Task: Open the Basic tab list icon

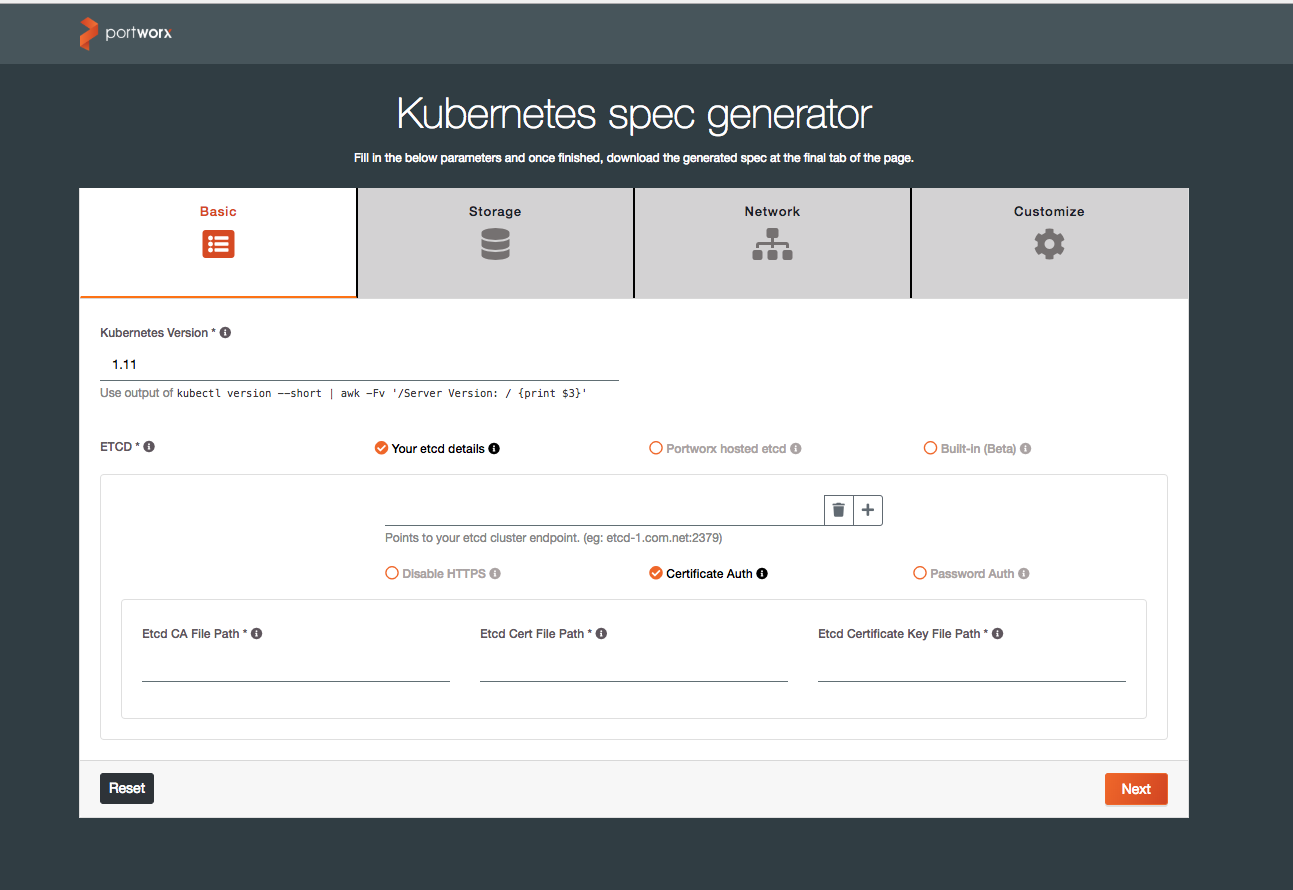Action: click(218, 244)
